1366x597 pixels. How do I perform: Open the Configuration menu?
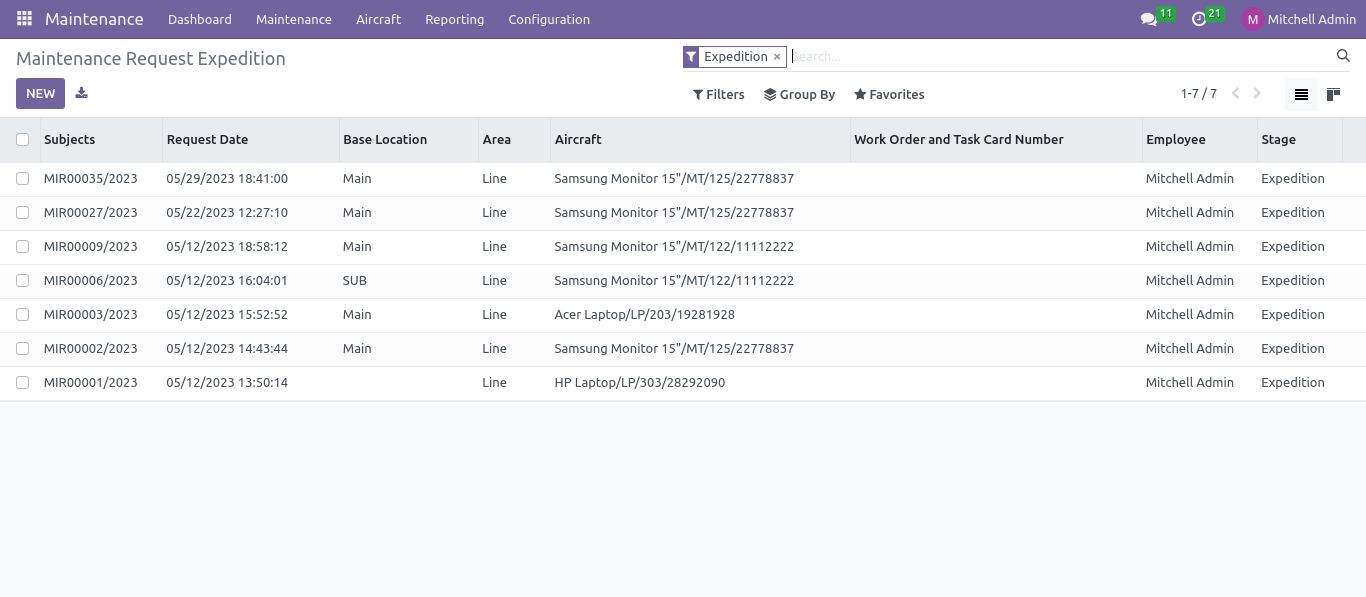549,19
